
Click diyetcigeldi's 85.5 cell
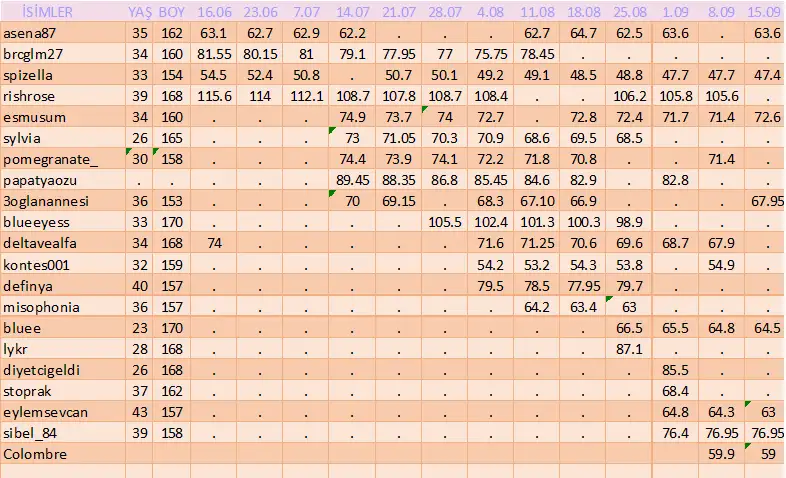click(x=676, y=369)
